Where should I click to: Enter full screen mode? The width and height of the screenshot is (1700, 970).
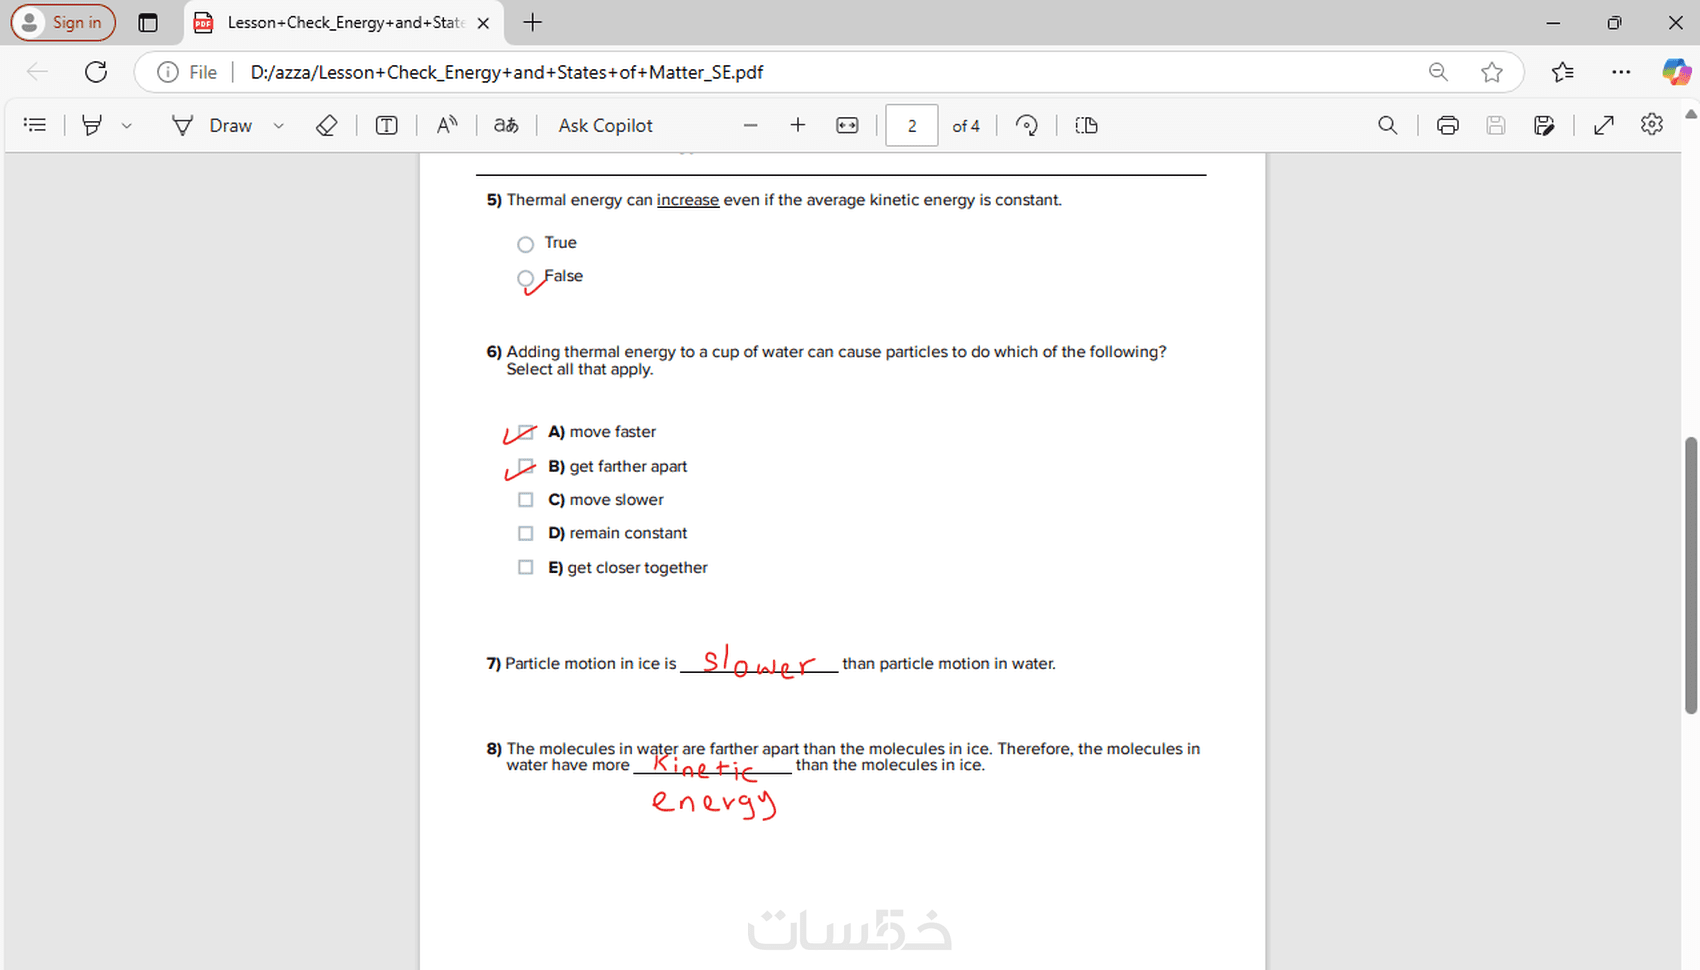pyautogui.click(x=1604, y=125)
